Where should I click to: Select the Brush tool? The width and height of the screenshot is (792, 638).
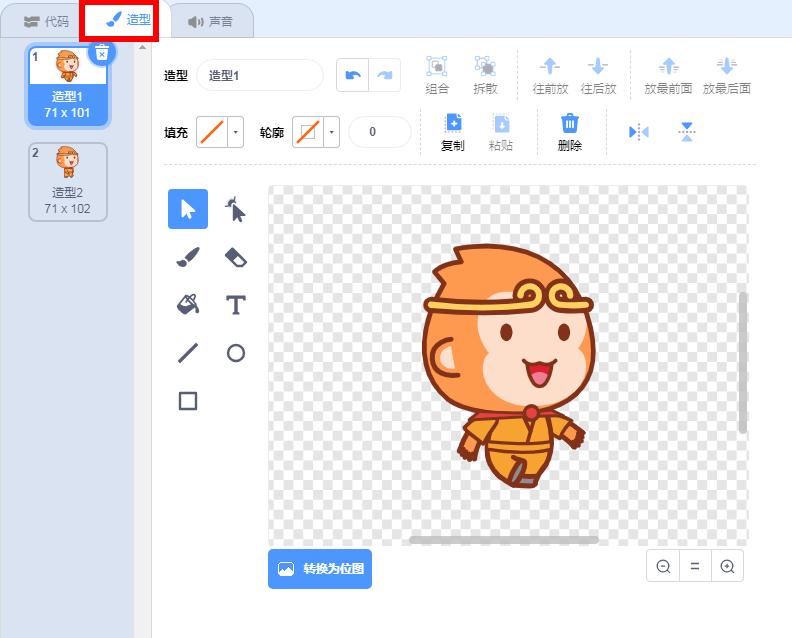(x=187, y=257)
